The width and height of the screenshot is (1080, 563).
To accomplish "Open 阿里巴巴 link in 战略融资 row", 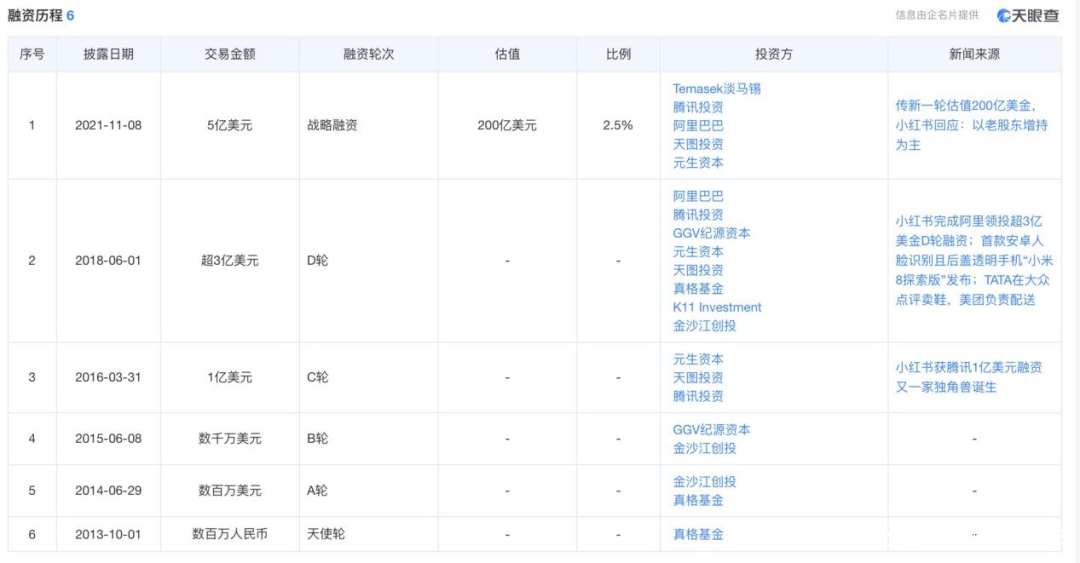I will pyautogui.click(x=698, y=126).
